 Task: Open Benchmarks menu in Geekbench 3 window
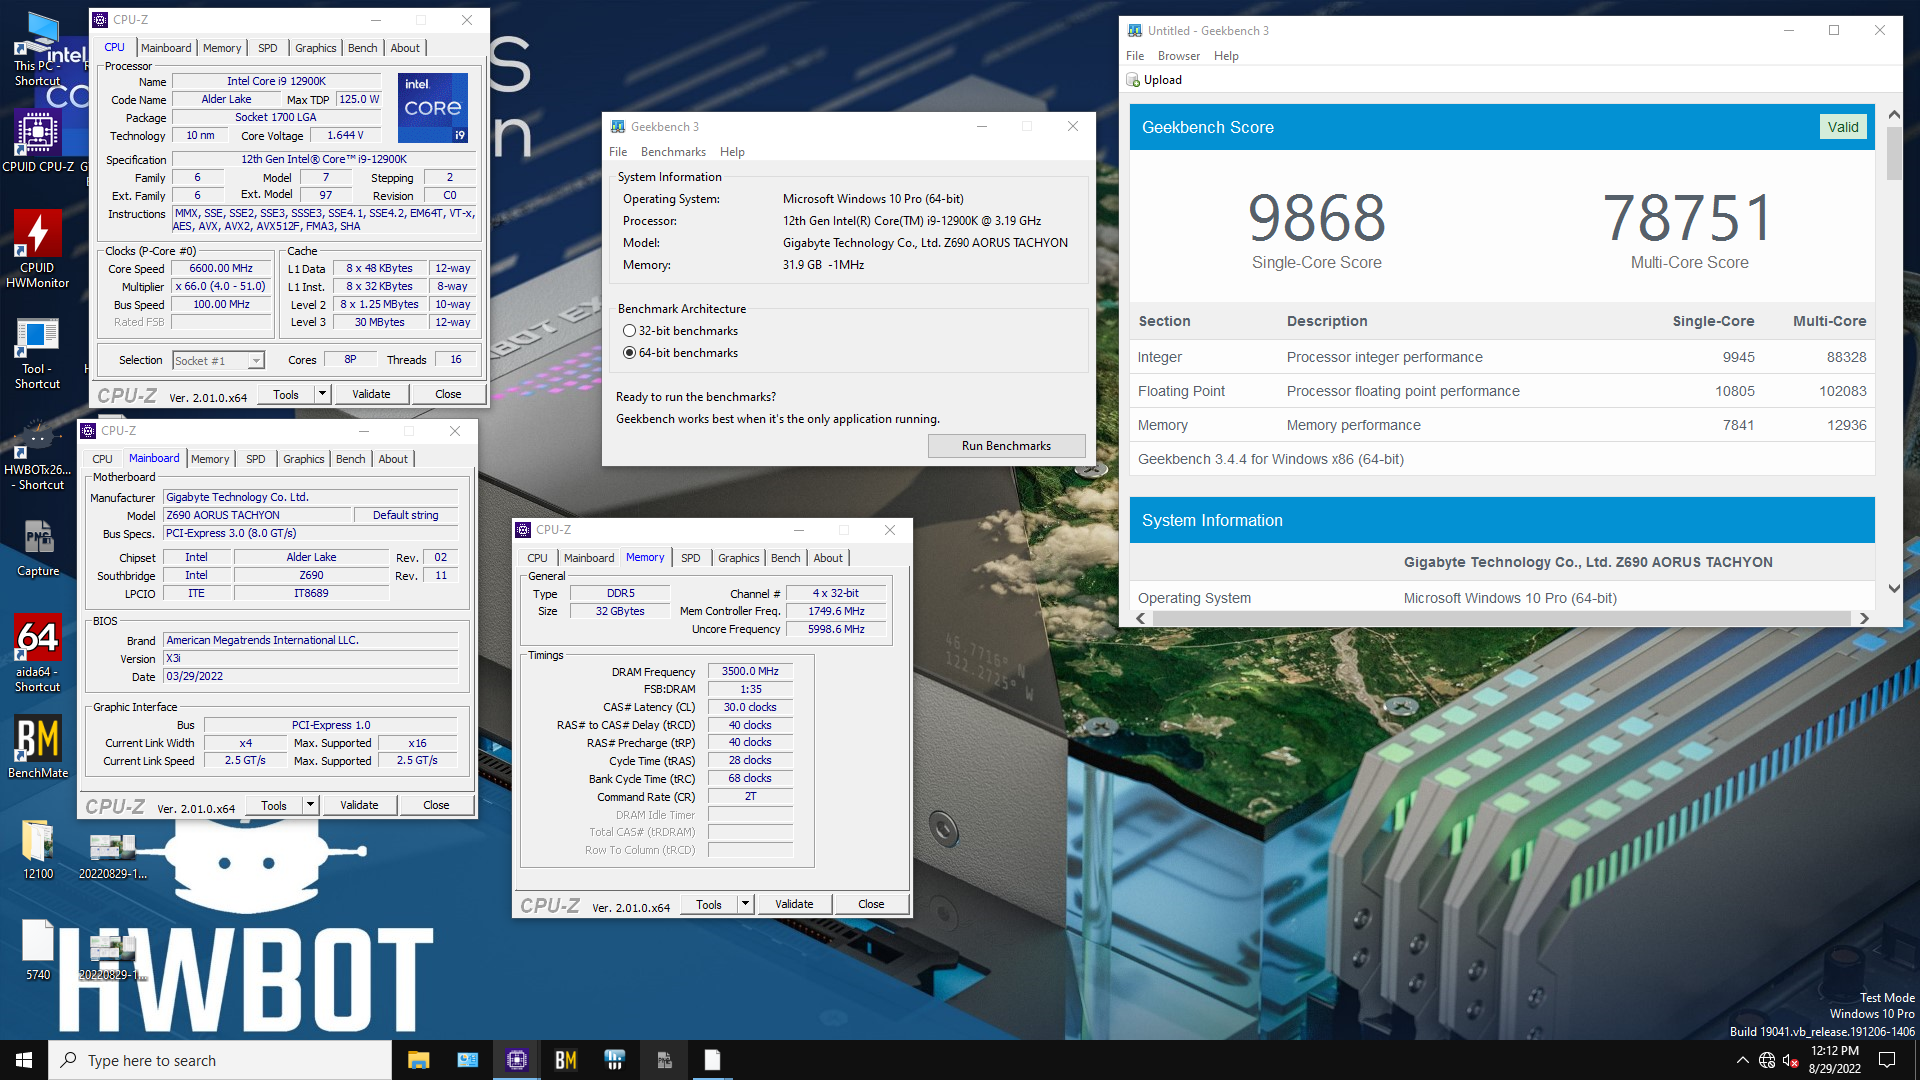[673, 152]
